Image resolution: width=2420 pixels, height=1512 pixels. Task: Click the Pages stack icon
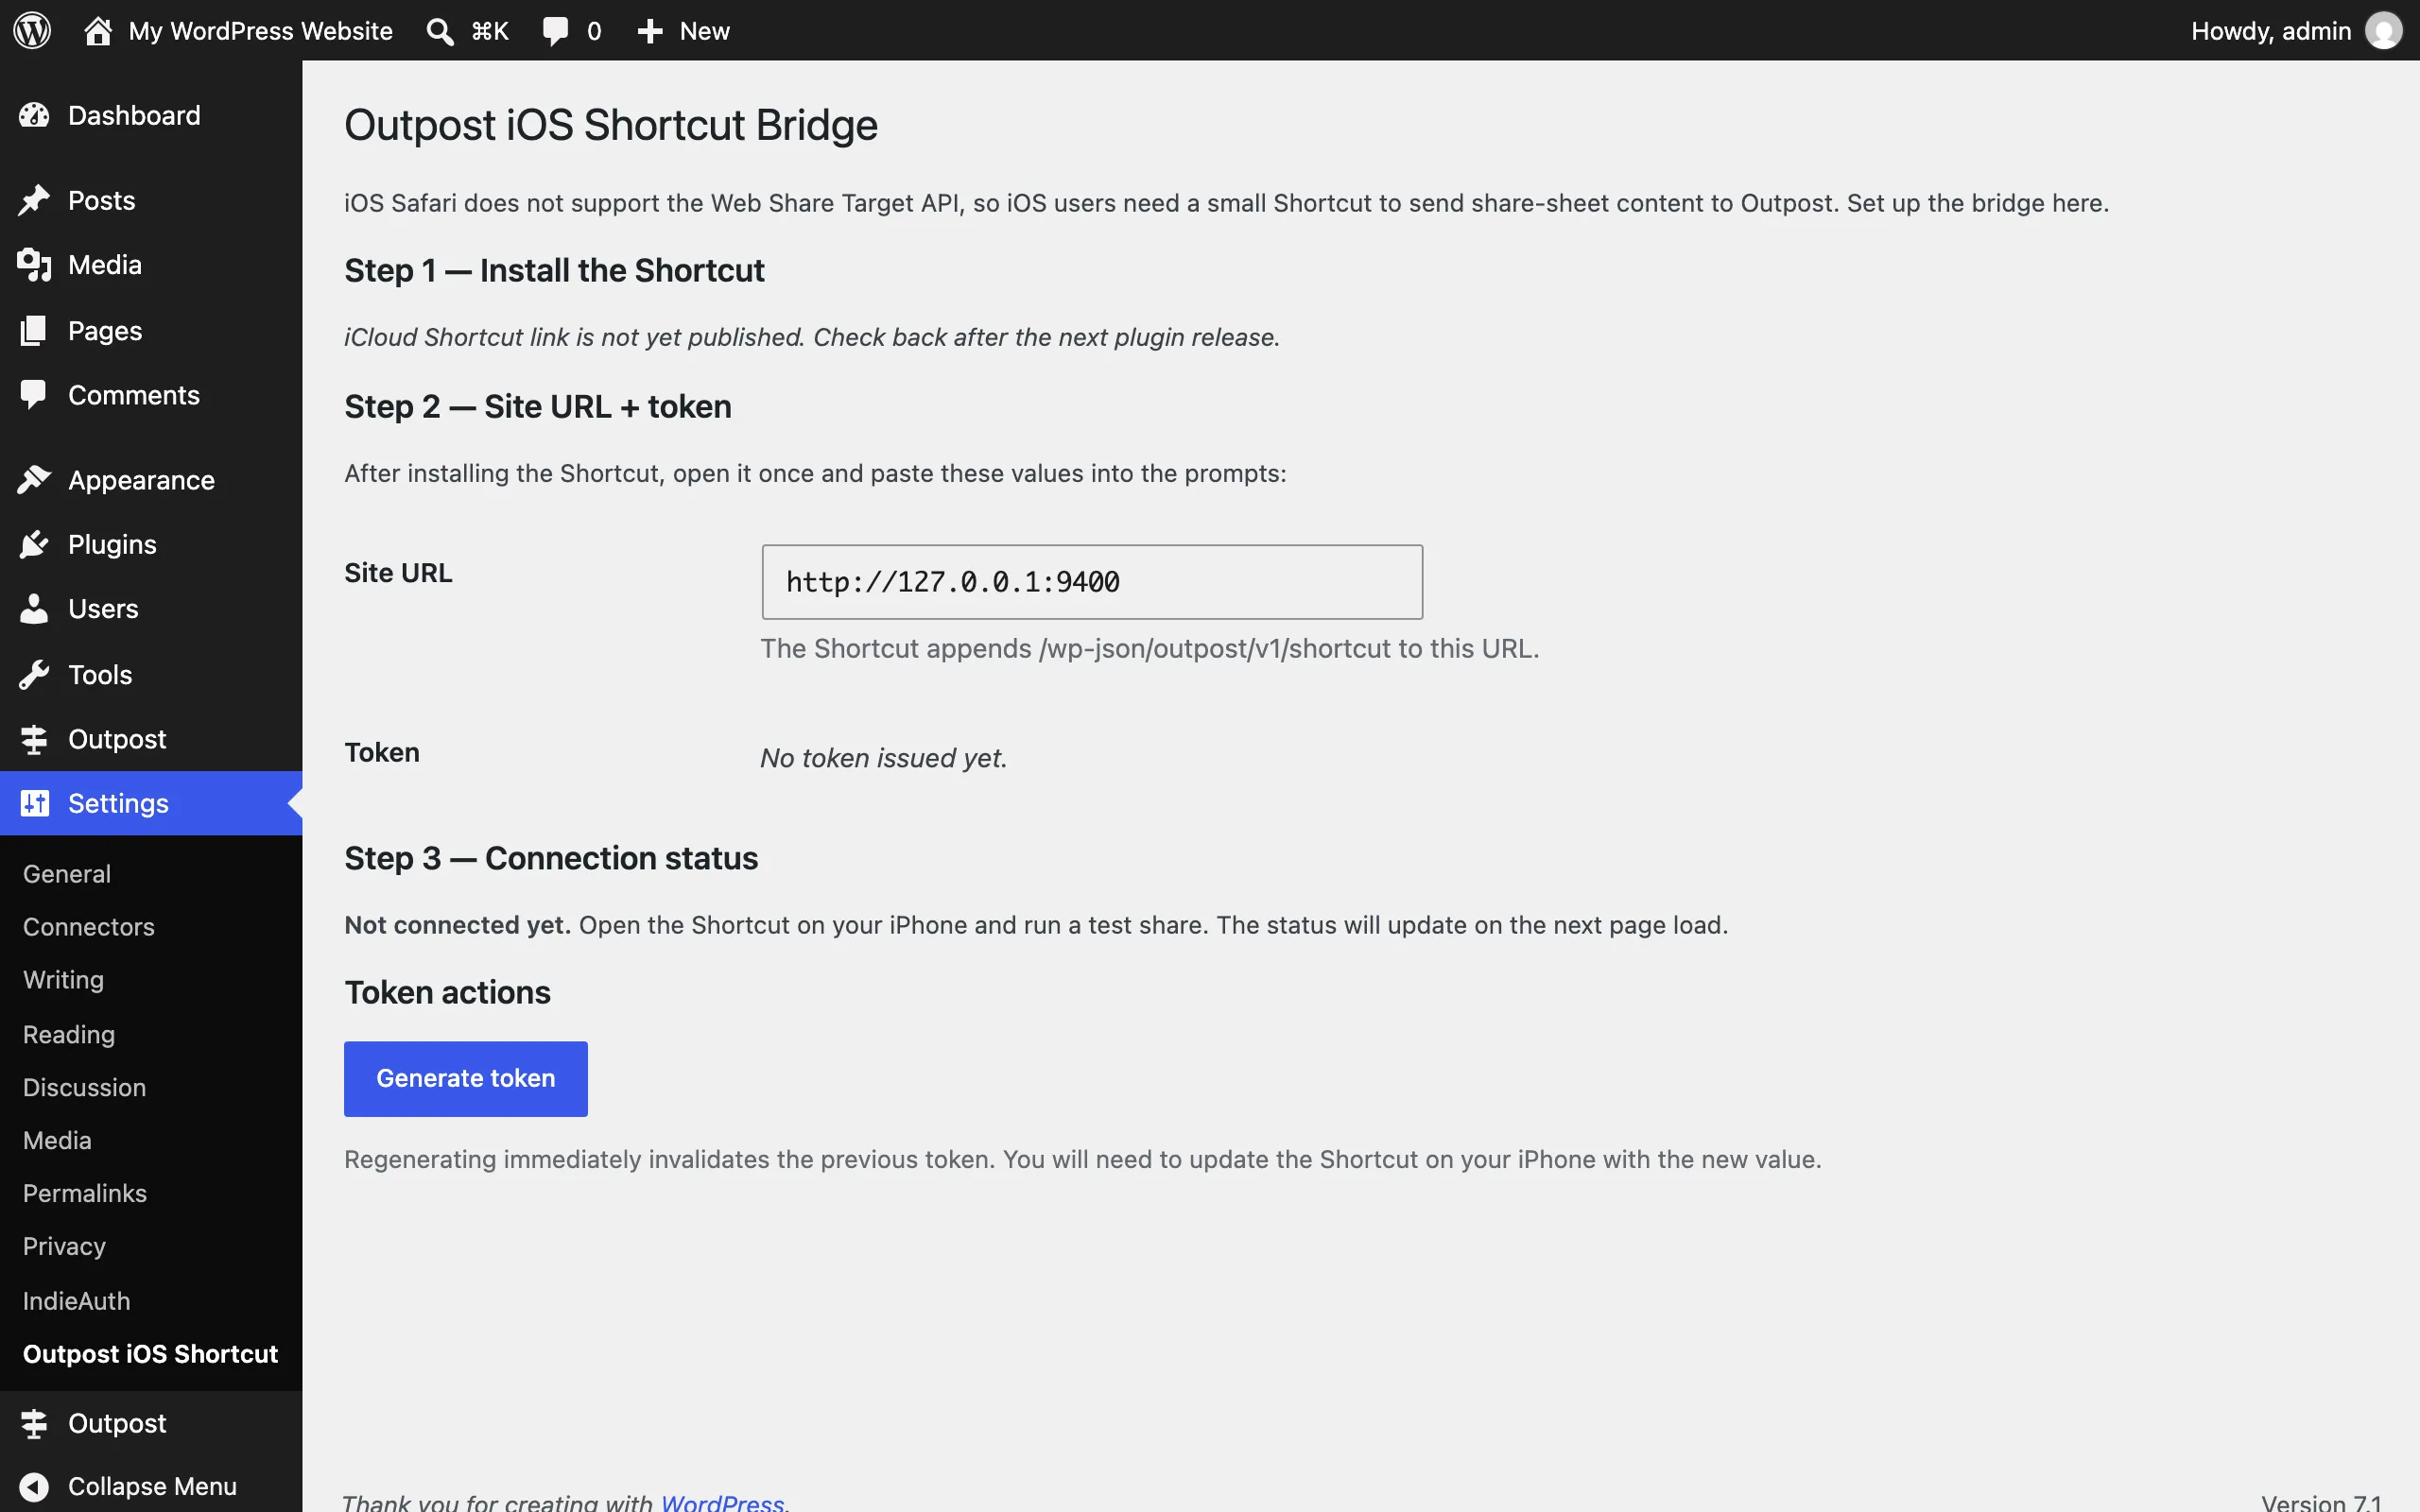(x=34, y=330)
